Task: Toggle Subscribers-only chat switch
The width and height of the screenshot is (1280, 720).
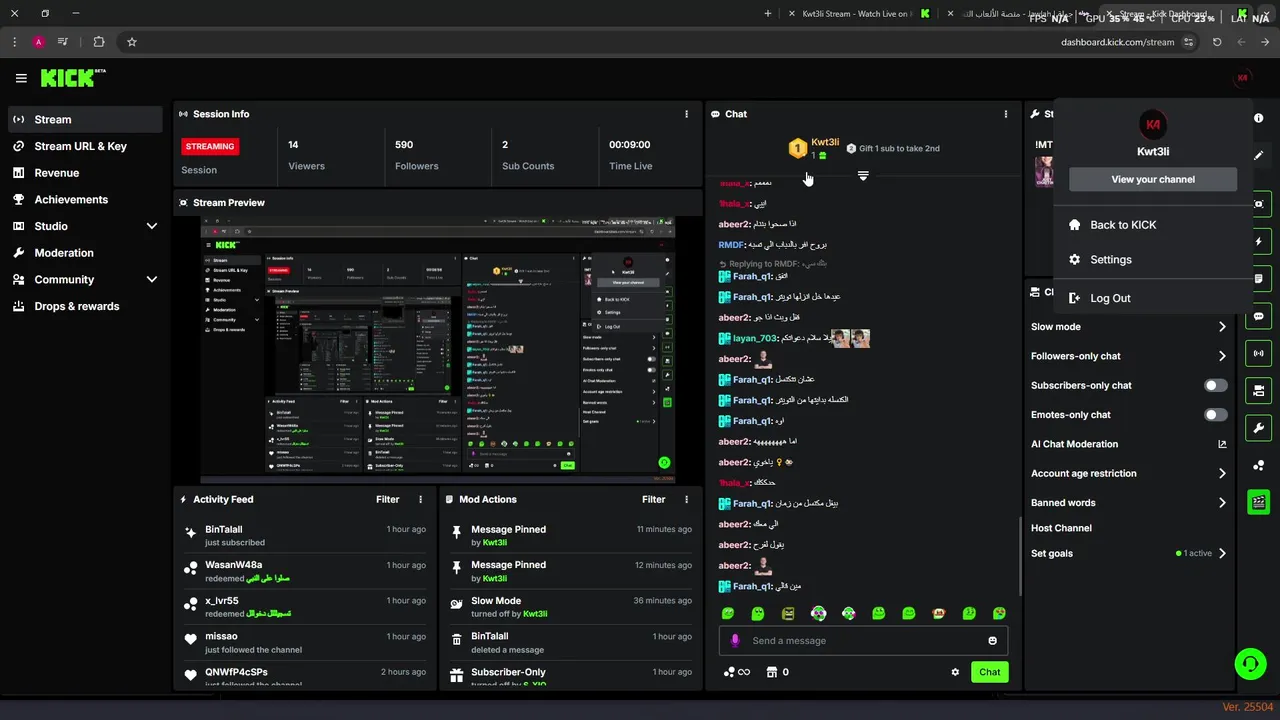Action: point(1216,385)
